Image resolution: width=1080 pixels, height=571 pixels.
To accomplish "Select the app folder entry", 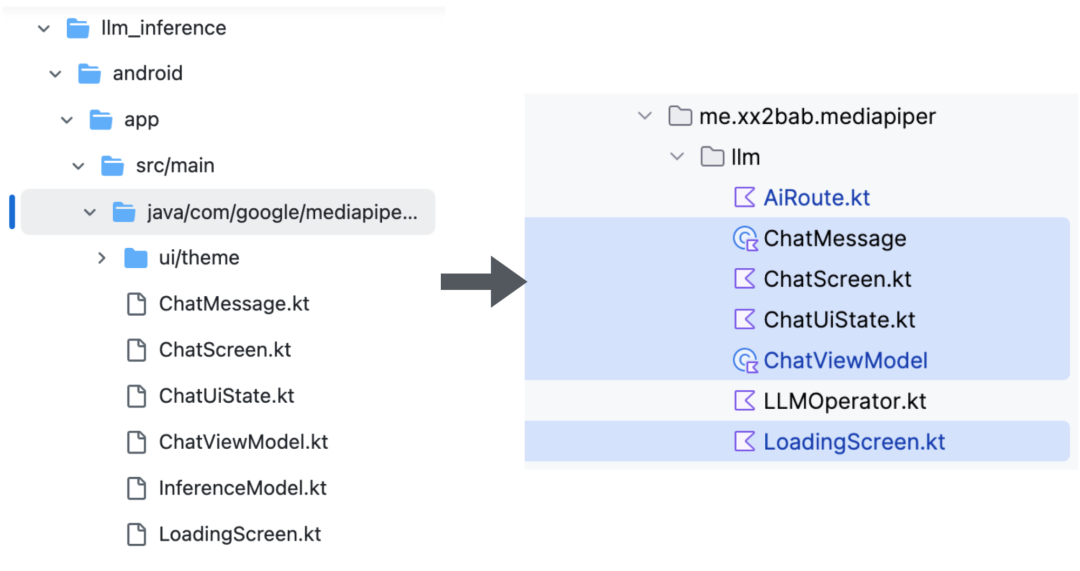I will [141, 120].
